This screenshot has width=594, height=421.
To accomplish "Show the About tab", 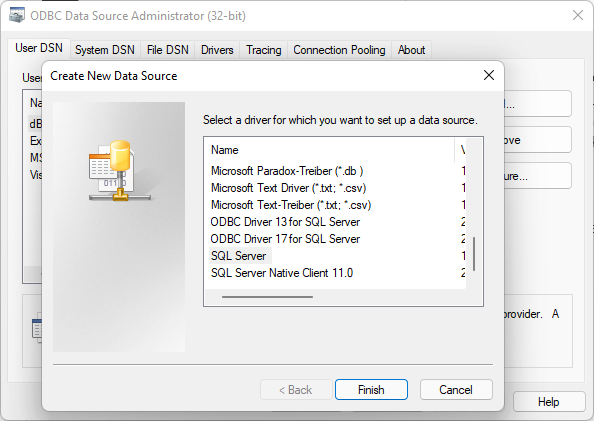I will click(x=411, y=50).
